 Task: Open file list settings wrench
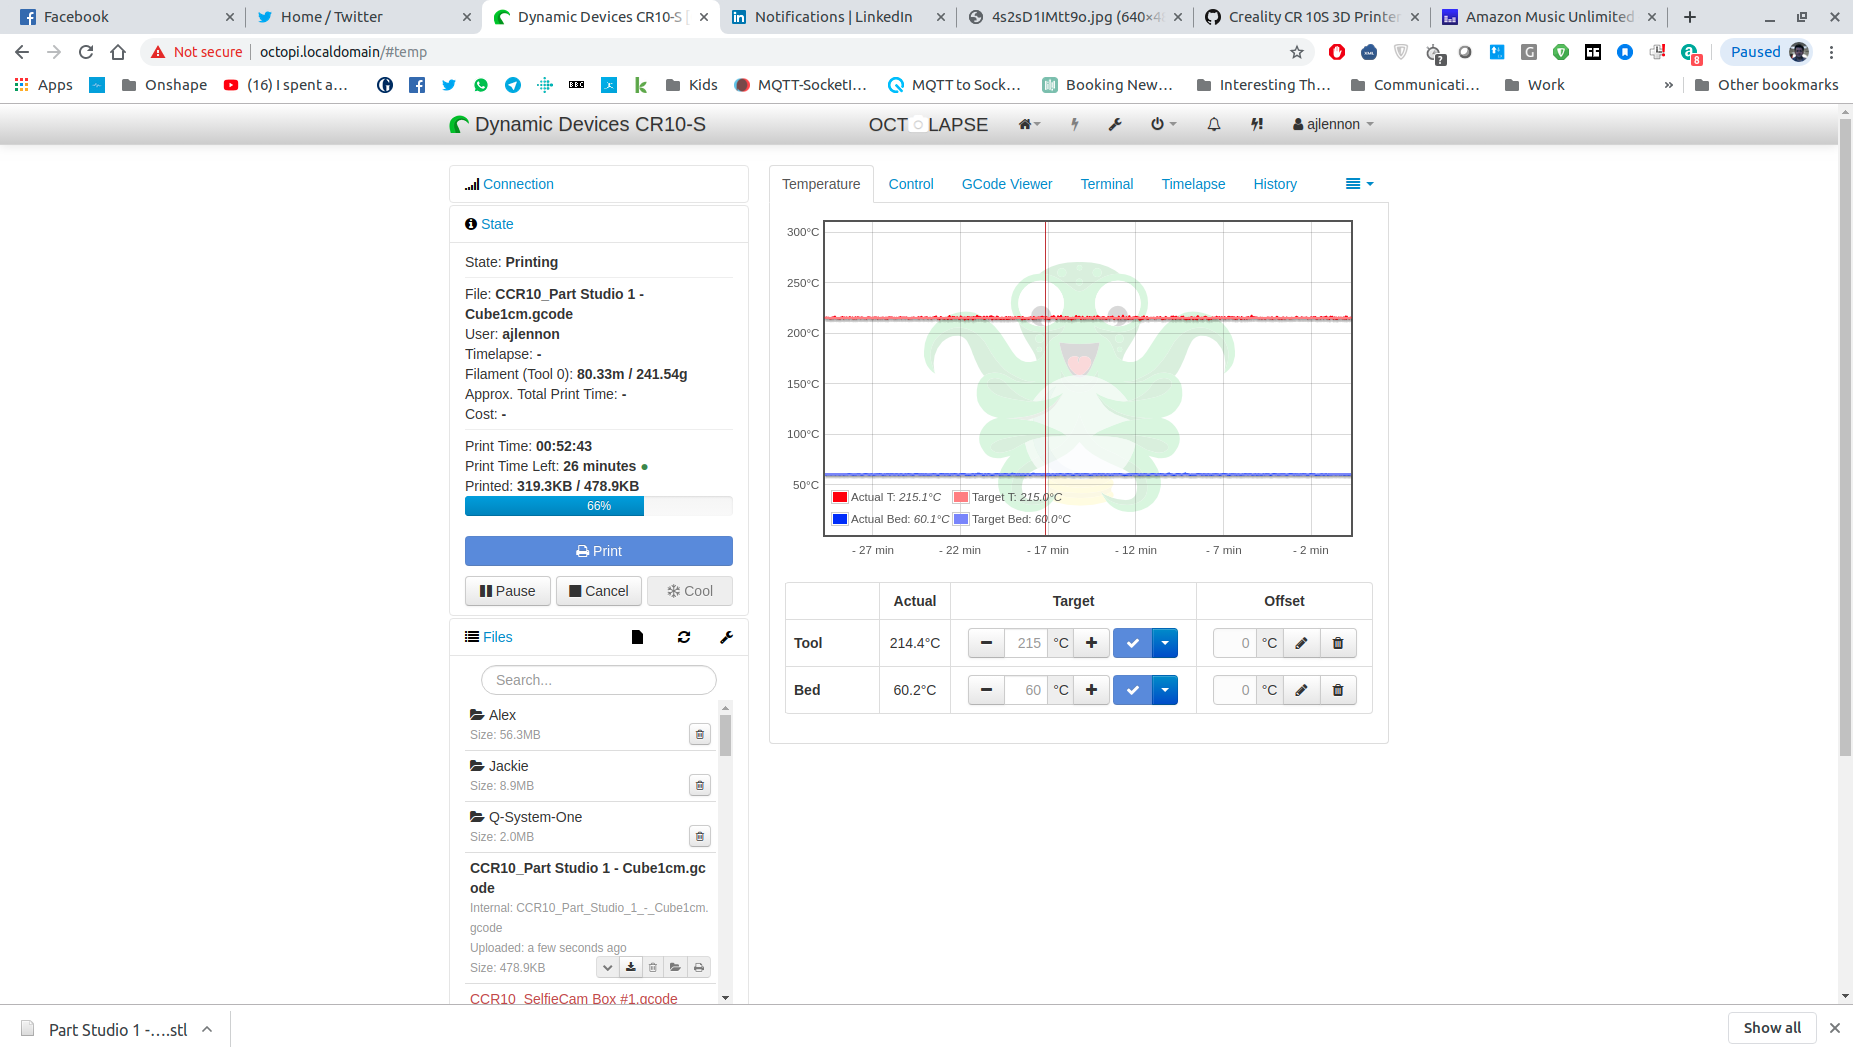click(x=727, y=637)
